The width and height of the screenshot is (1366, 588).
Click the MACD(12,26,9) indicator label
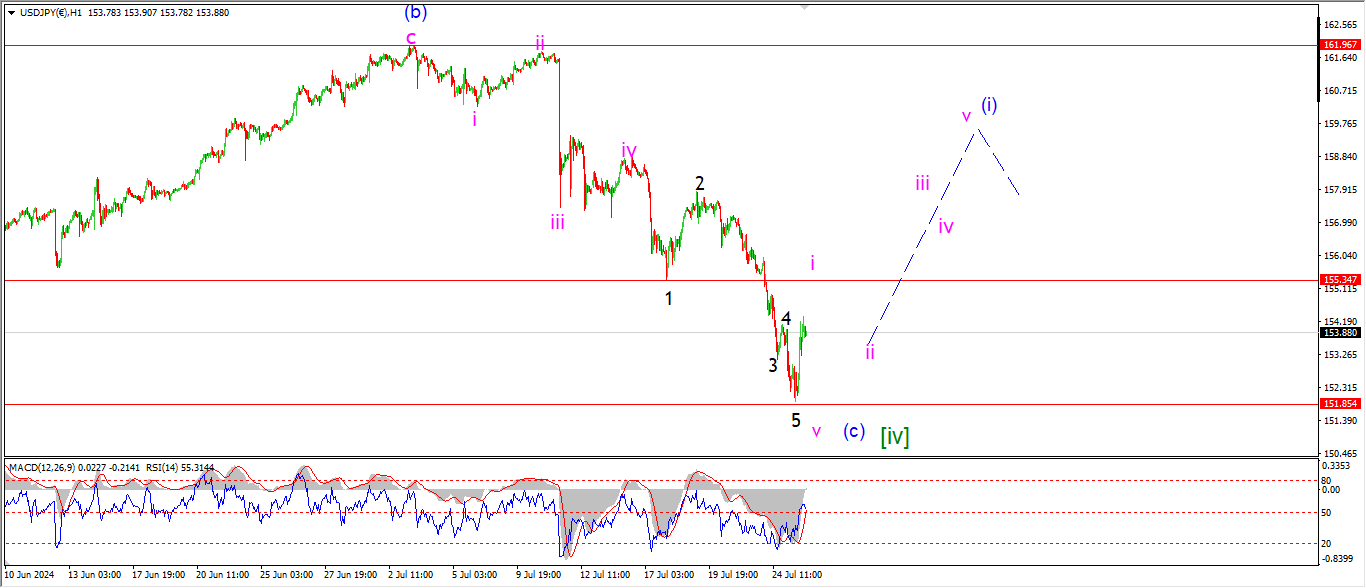pyautogui.click(x=40, y=467)
